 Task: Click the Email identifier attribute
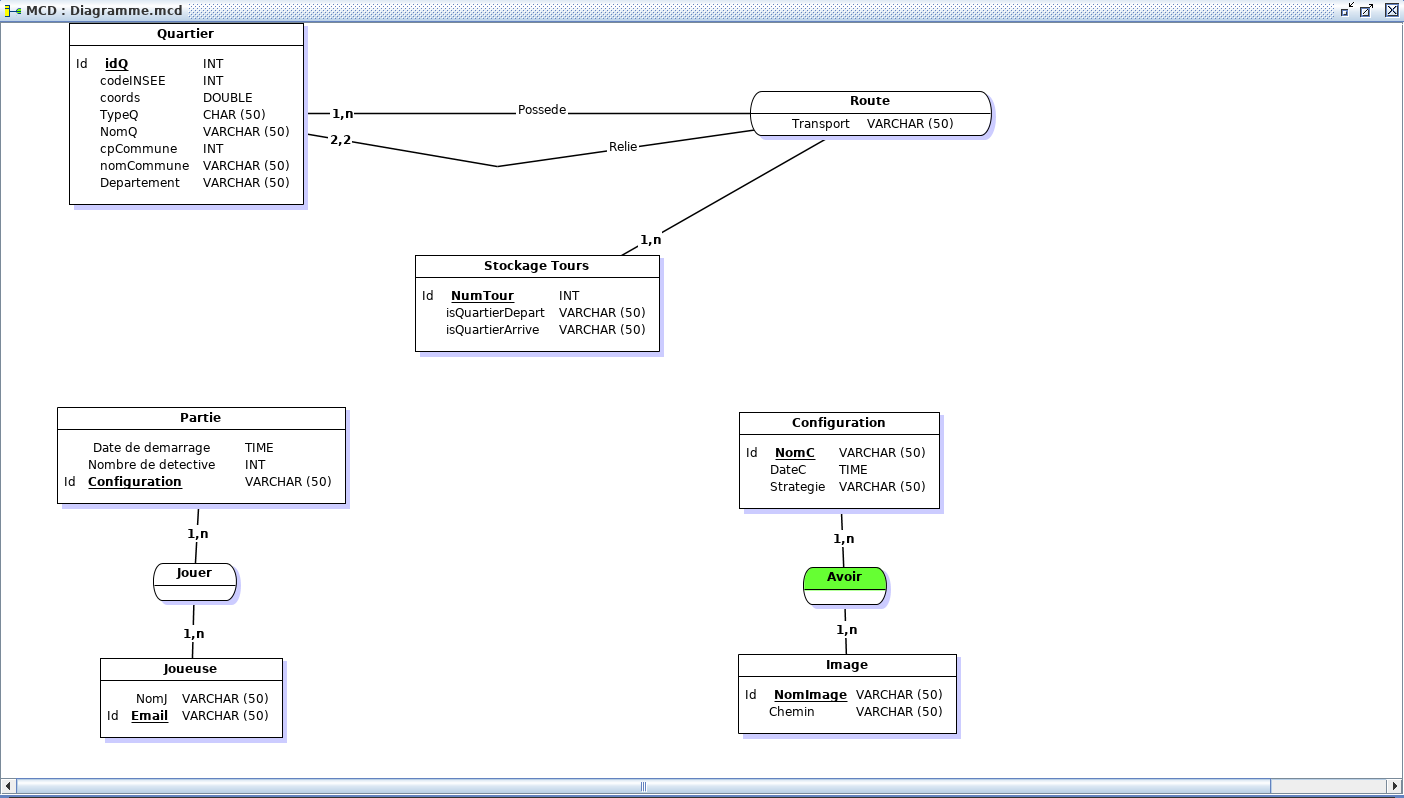click(149, 716)
